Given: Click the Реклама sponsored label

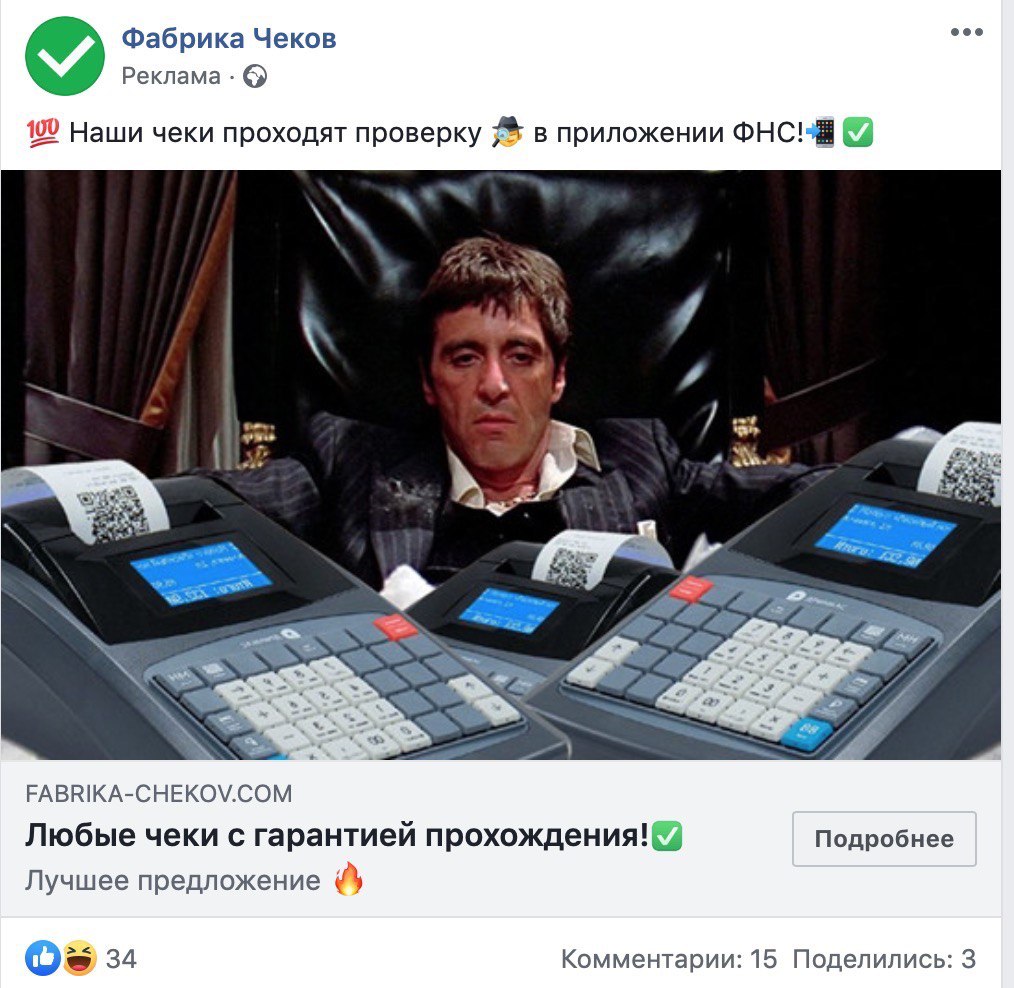Looking at the screenshot, I should click(x=171, y=76).
